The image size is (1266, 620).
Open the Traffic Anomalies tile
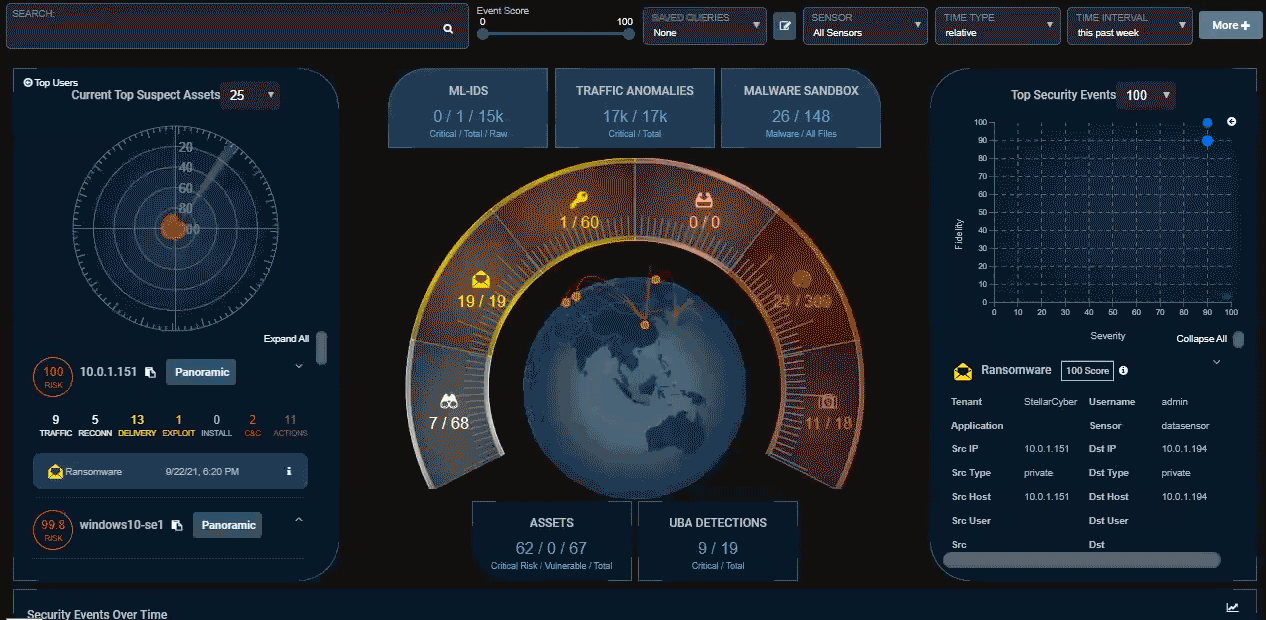click(x=634, y=109)
